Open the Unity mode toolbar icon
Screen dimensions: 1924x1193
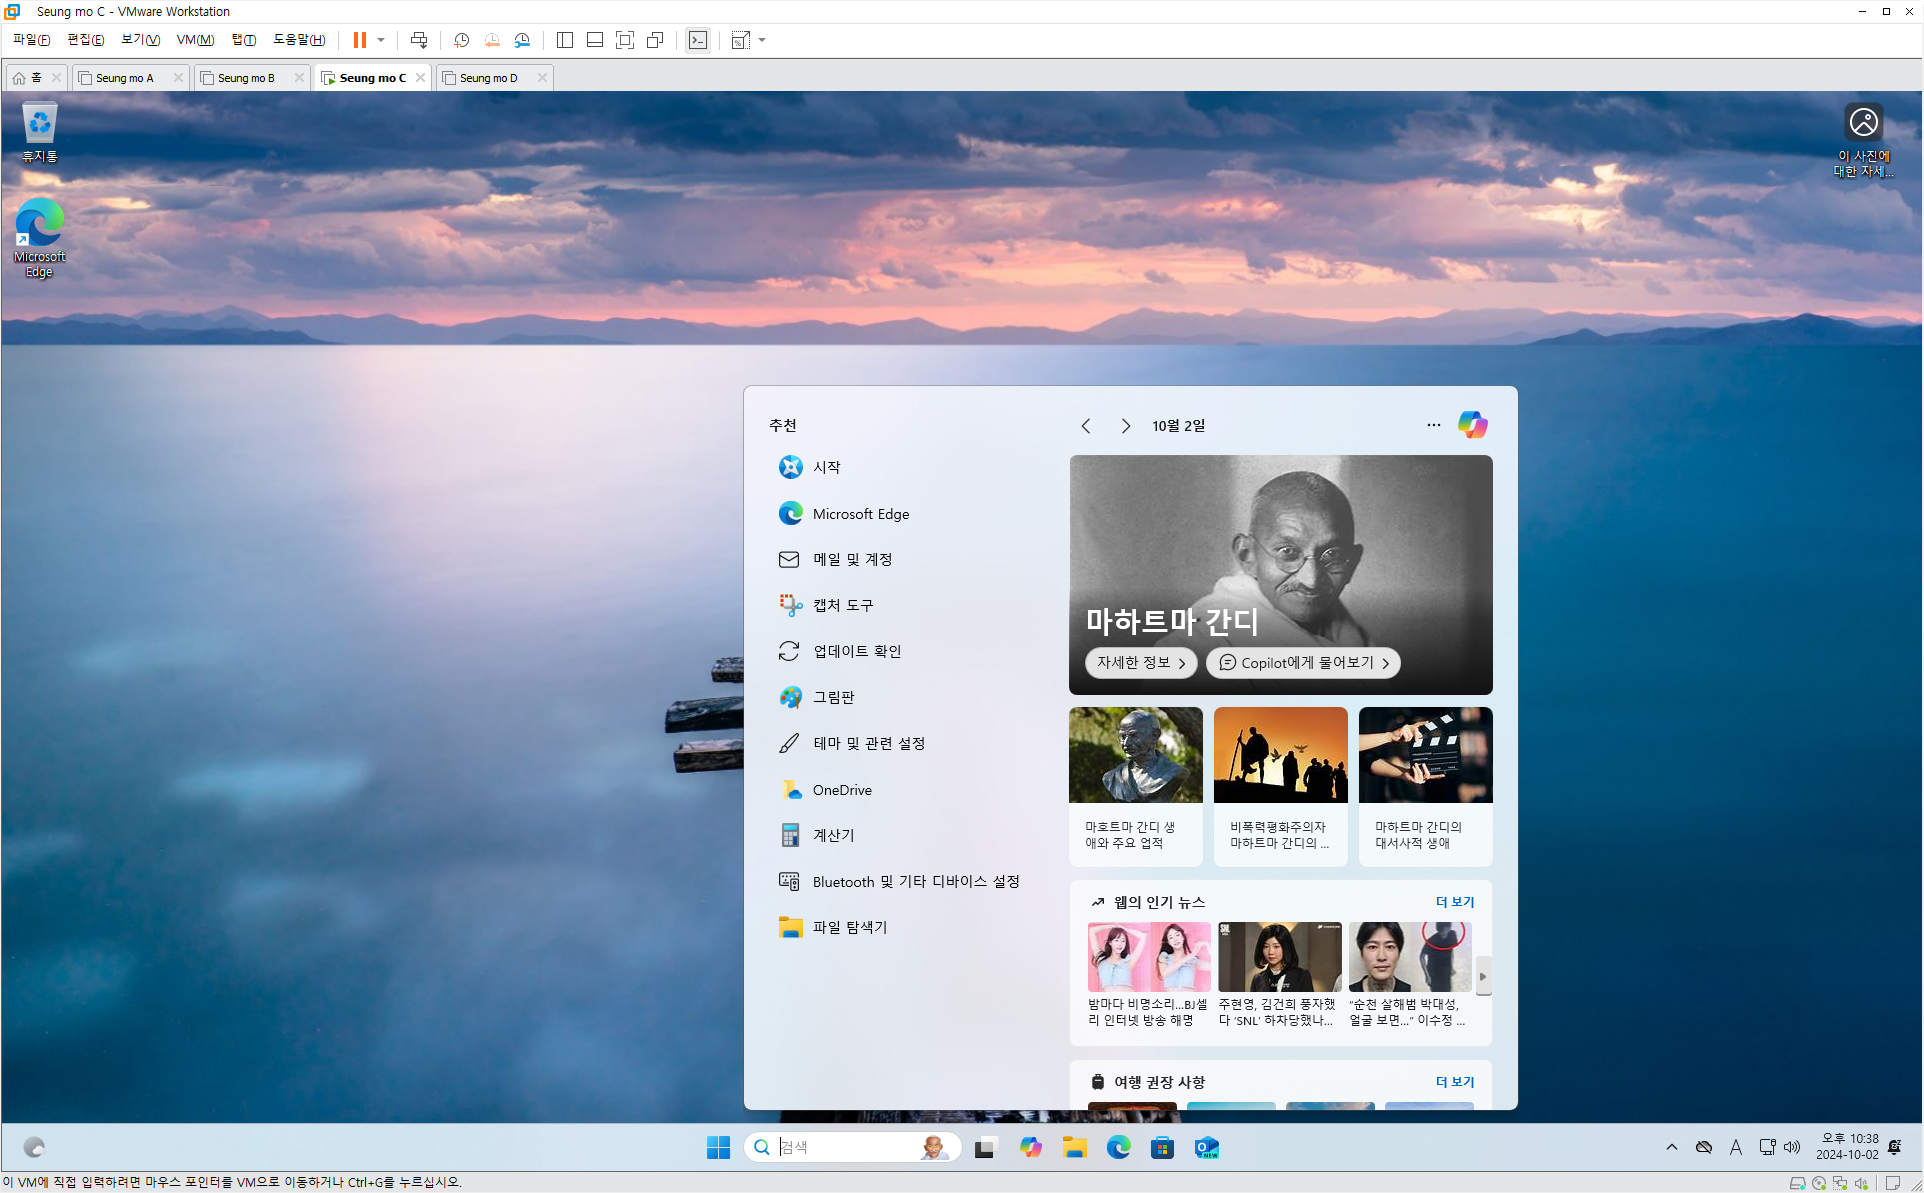(x=655, y=40)
